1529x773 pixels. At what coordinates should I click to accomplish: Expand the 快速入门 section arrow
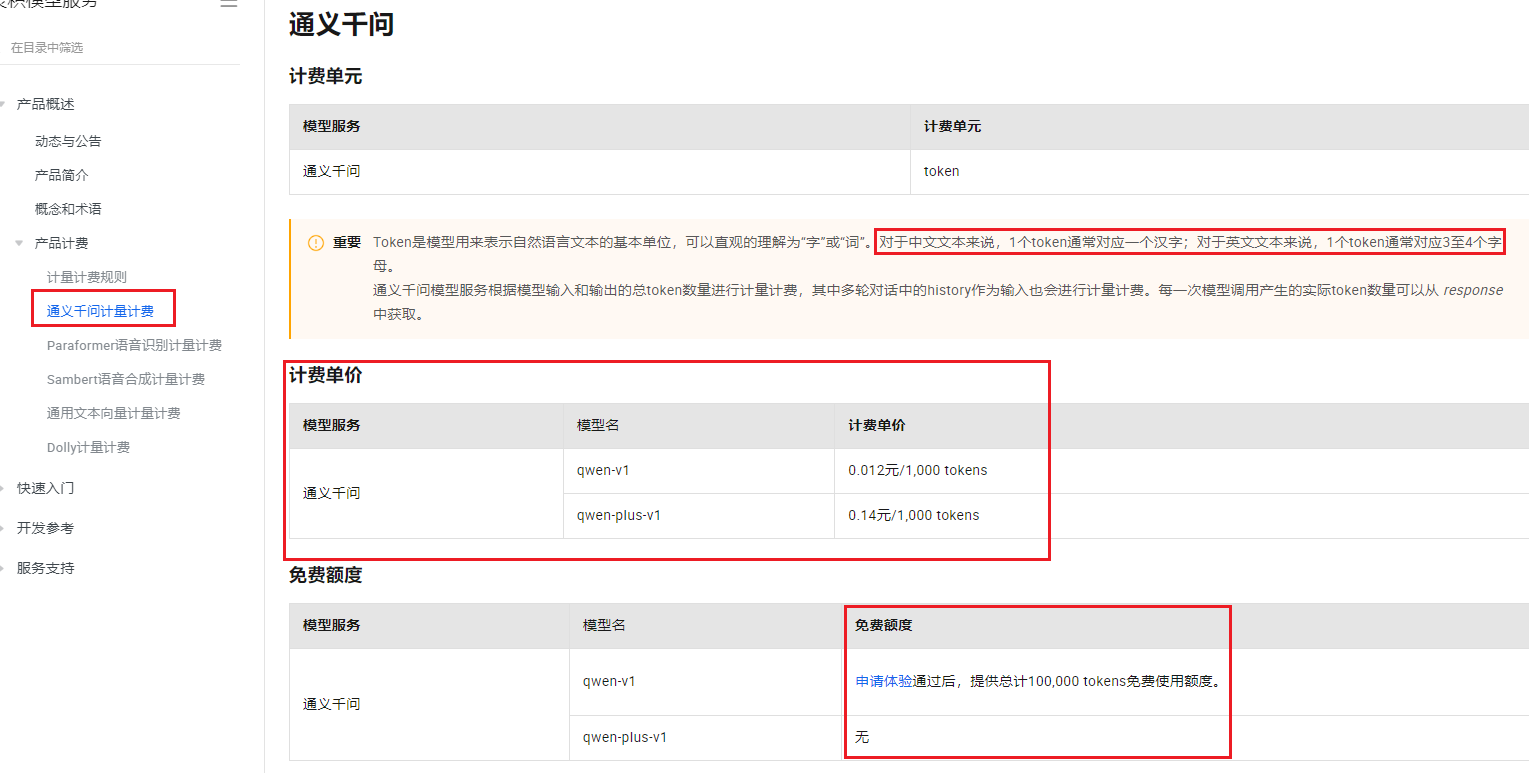[x=3, y=488]
